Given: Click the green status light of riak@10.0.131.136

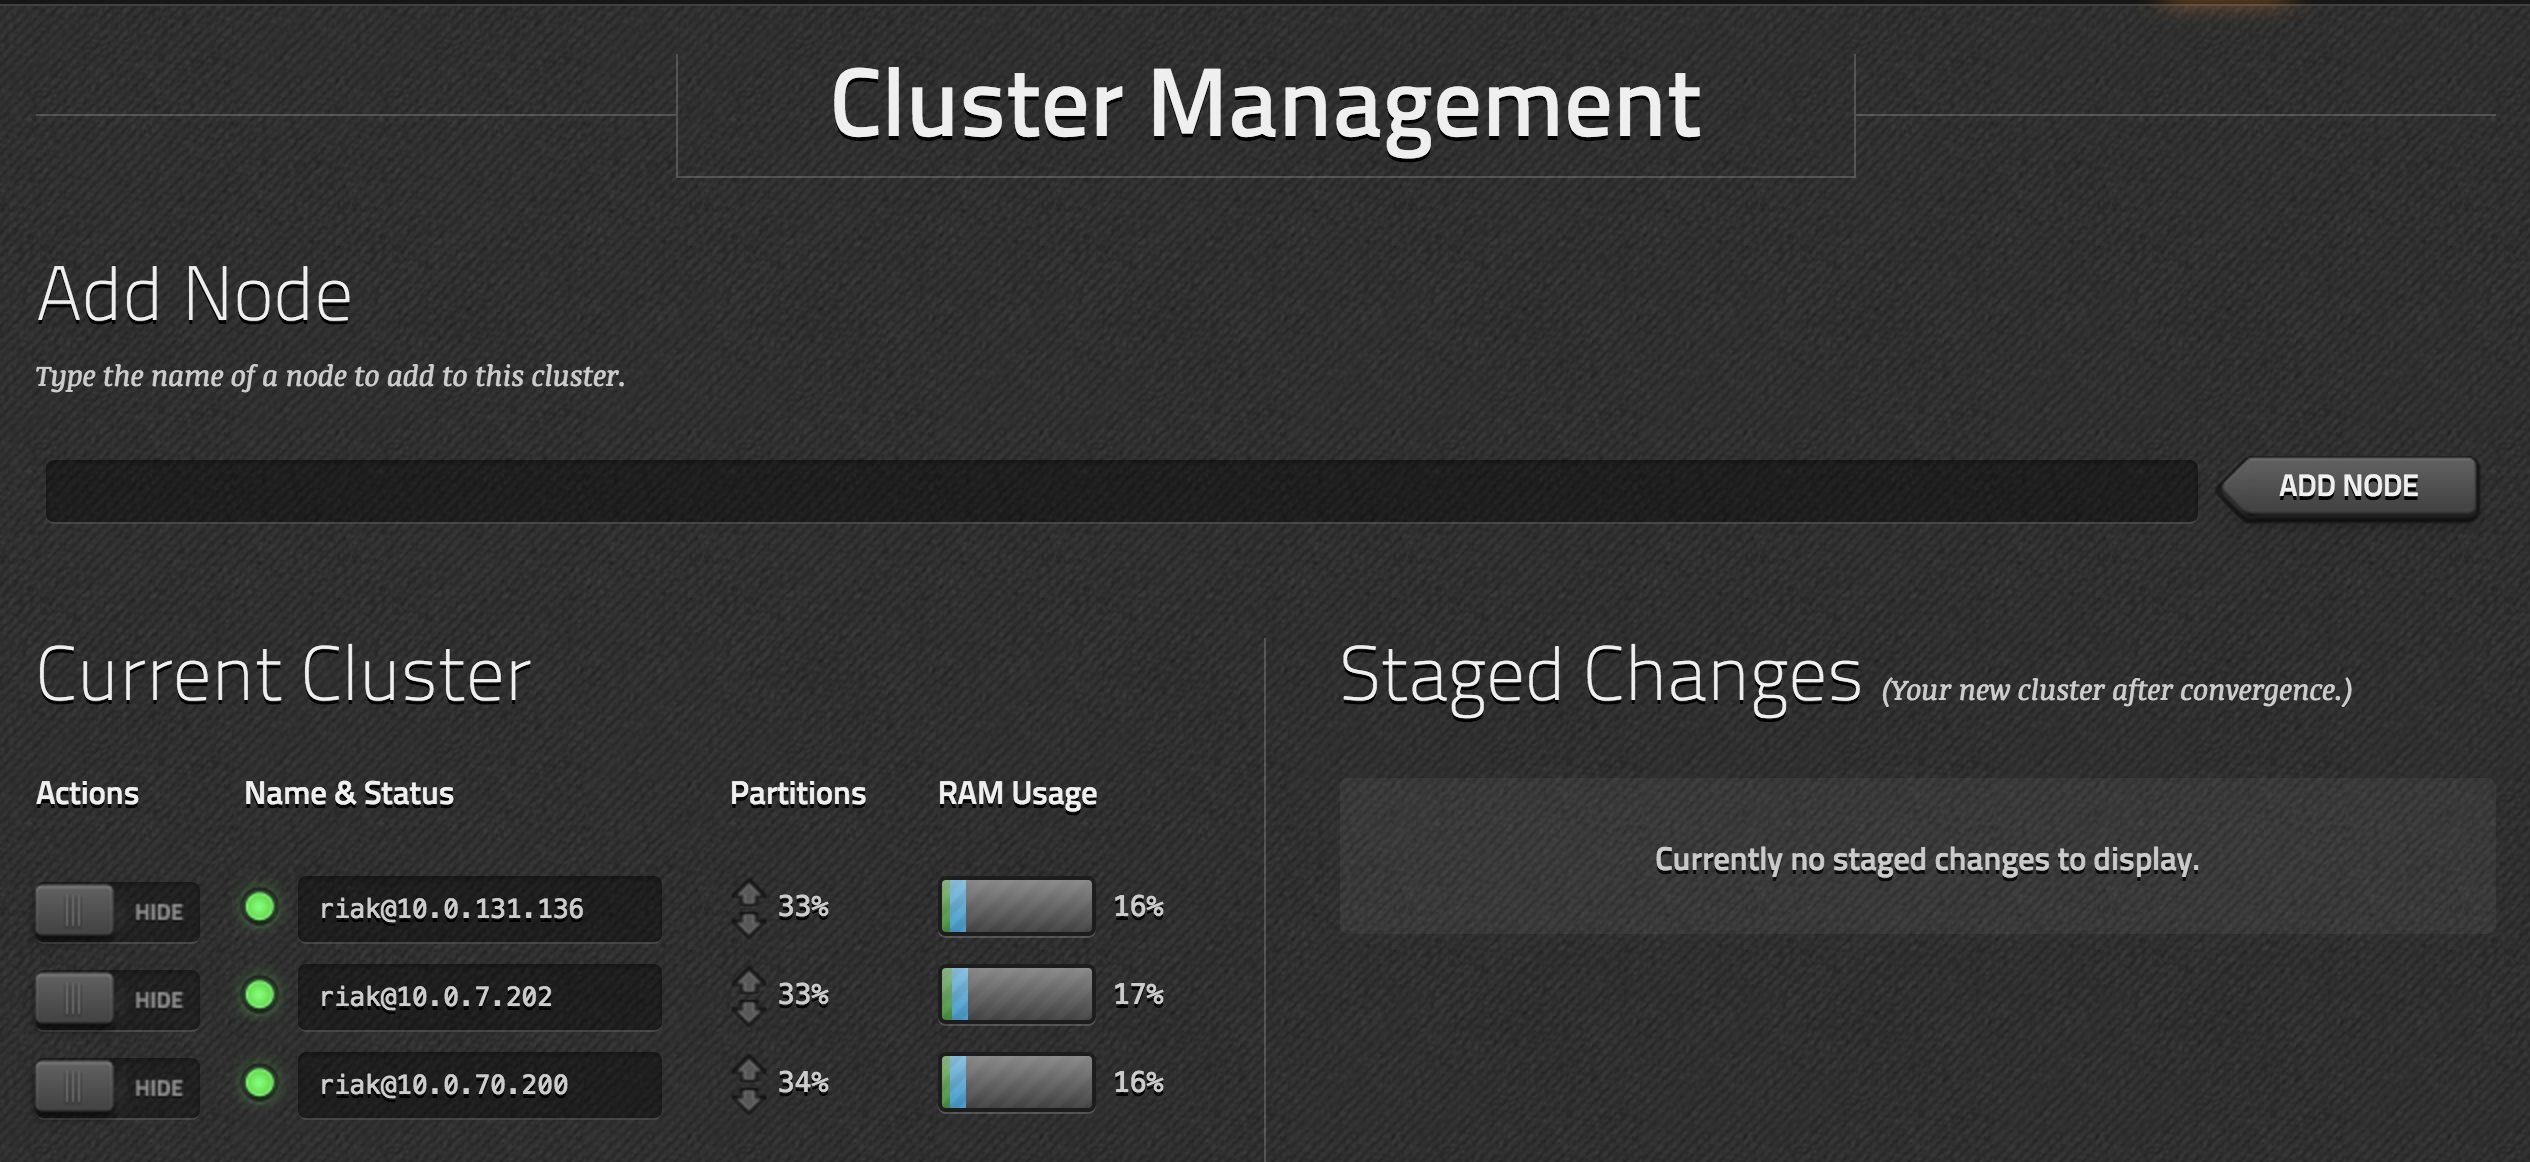Looking at the screenshot, I should coord(260,907).
